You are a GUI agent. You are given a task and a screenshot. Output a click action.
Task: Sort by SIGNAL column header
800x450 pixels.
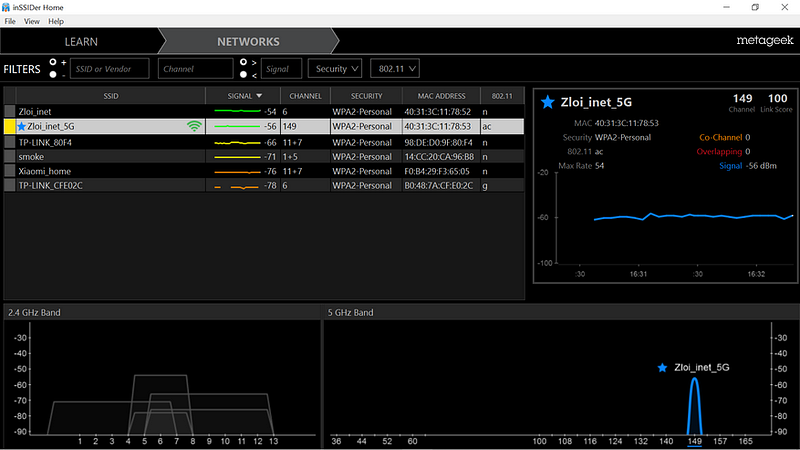243,96
